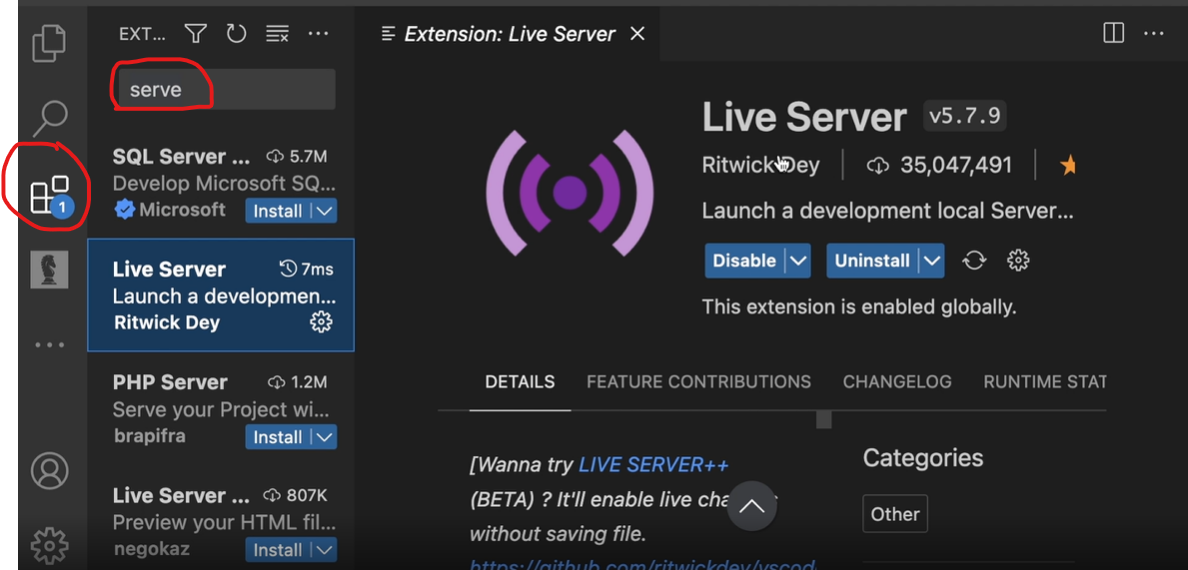Open the Extensions view icon
Viewport: 1188px width, 570px height.
[x=49, y=193]
